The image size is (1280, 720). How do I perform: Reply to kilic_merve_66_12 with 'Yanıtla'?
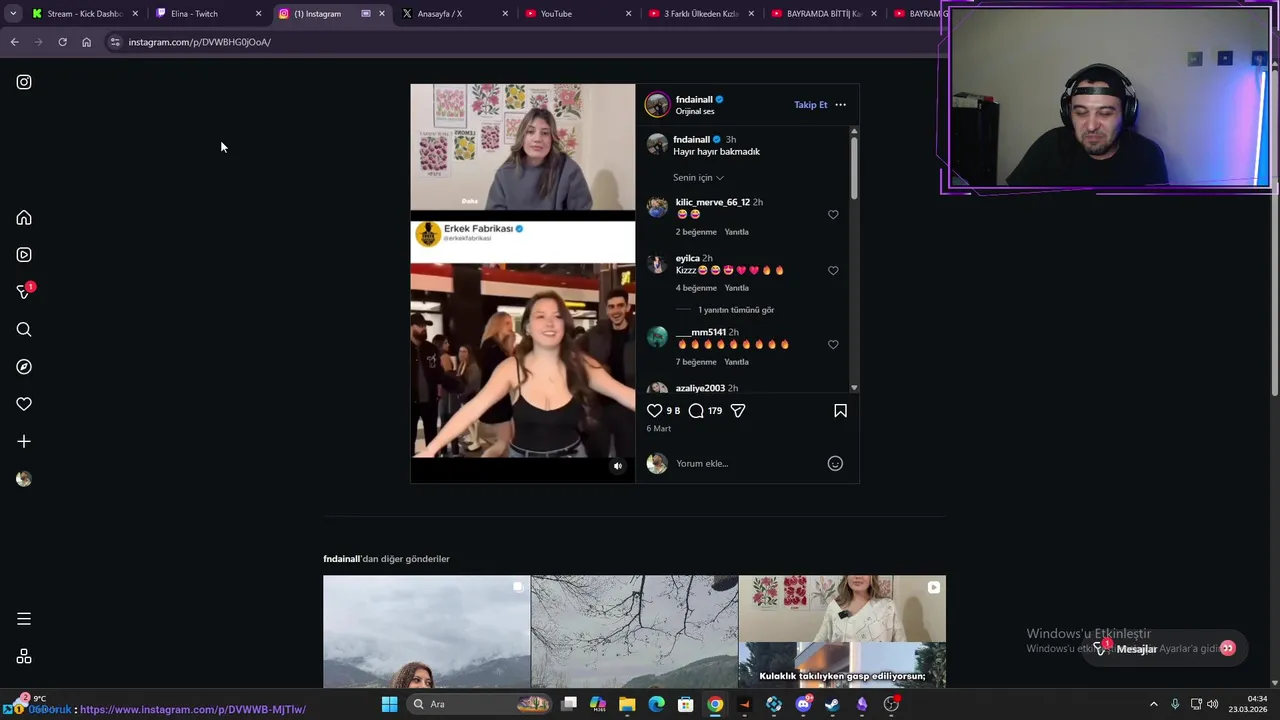pos(736,232)
